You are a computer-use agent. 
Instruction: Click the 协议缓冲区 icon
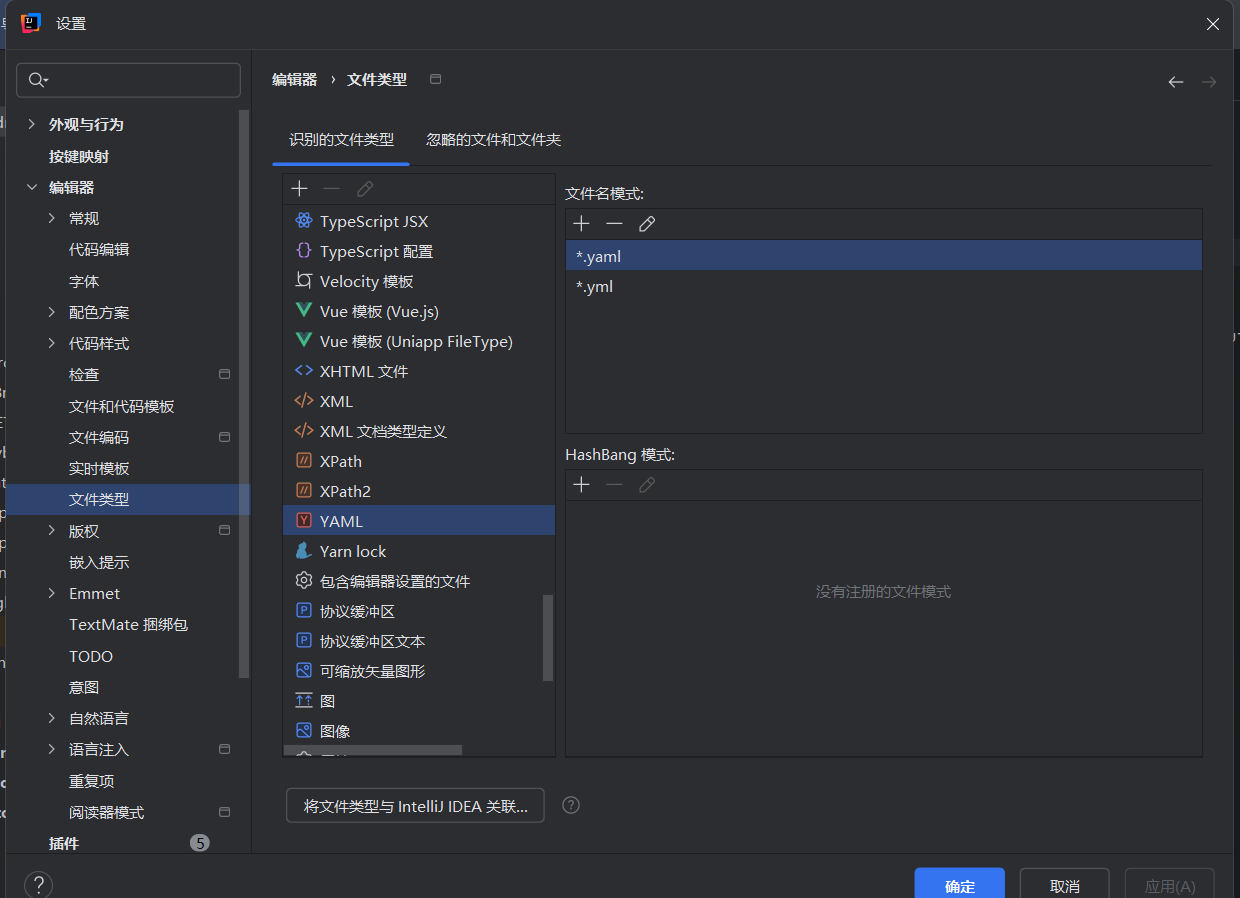(x=304, y=611)
